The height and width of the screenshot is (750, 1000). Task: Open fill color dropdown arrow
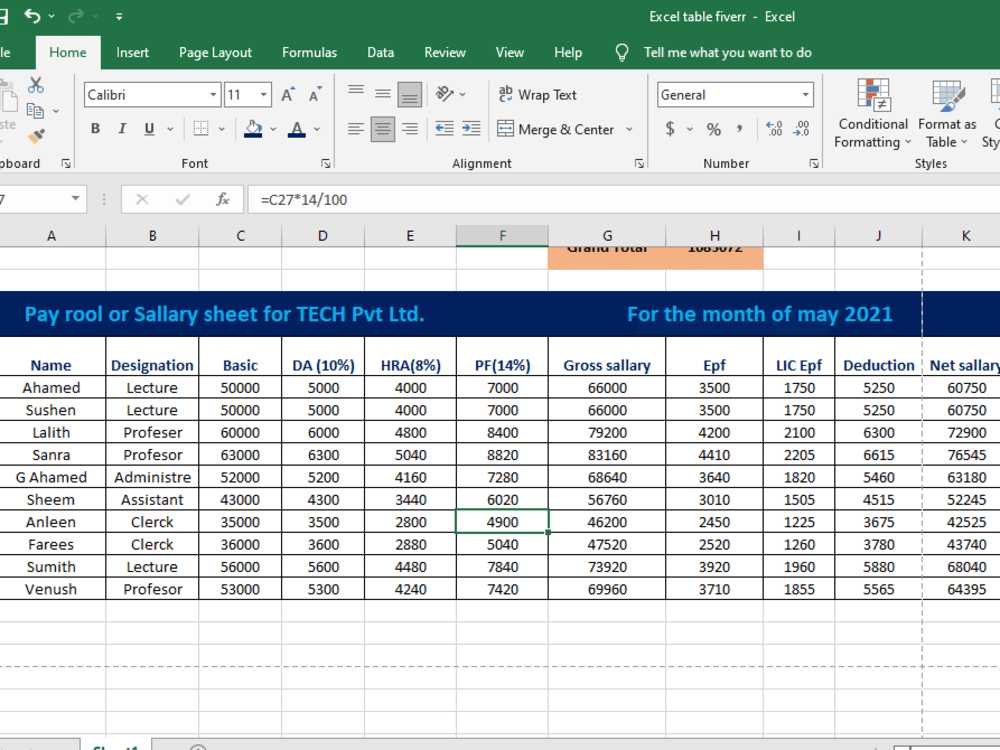(273, 129)
